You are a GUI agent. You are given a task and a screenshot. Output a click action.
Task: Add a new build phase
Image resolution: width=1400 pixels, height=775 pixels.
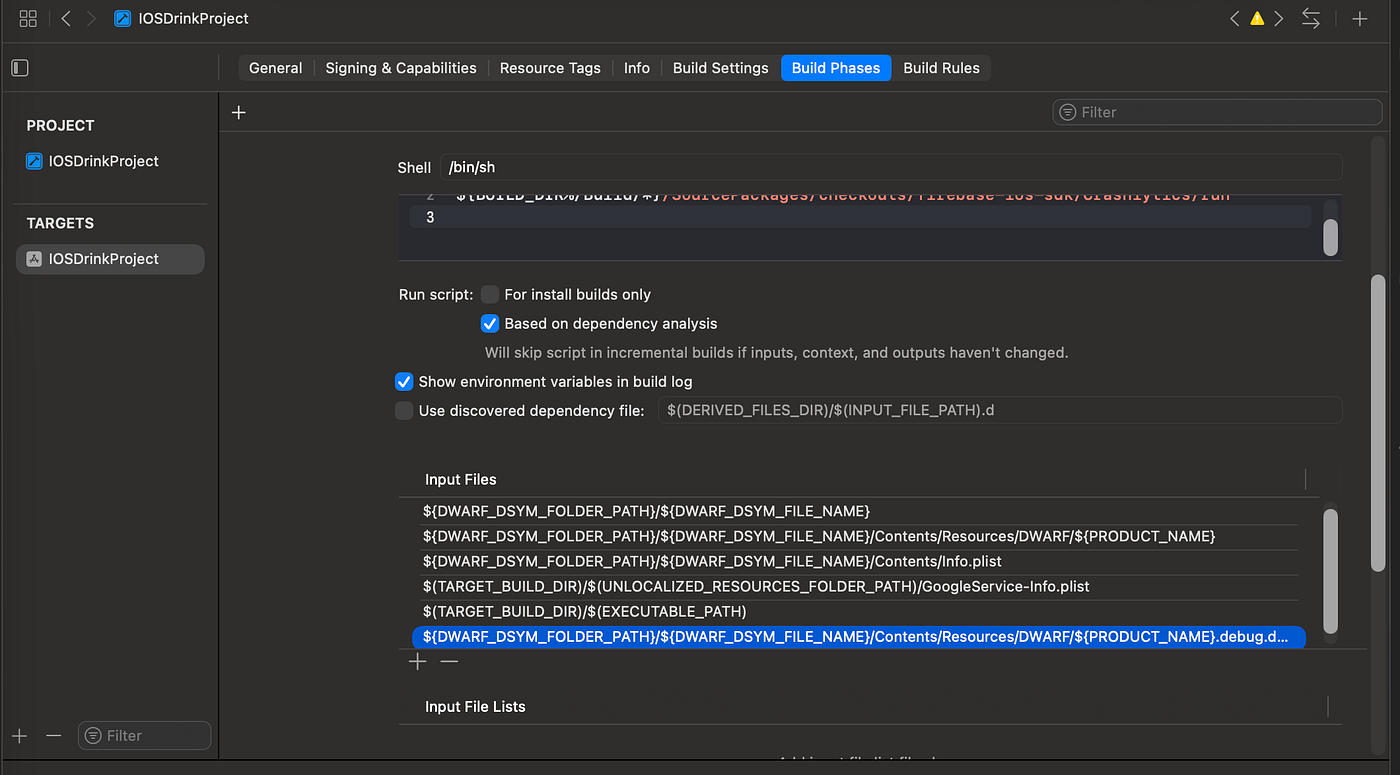[x=238, y=112]
